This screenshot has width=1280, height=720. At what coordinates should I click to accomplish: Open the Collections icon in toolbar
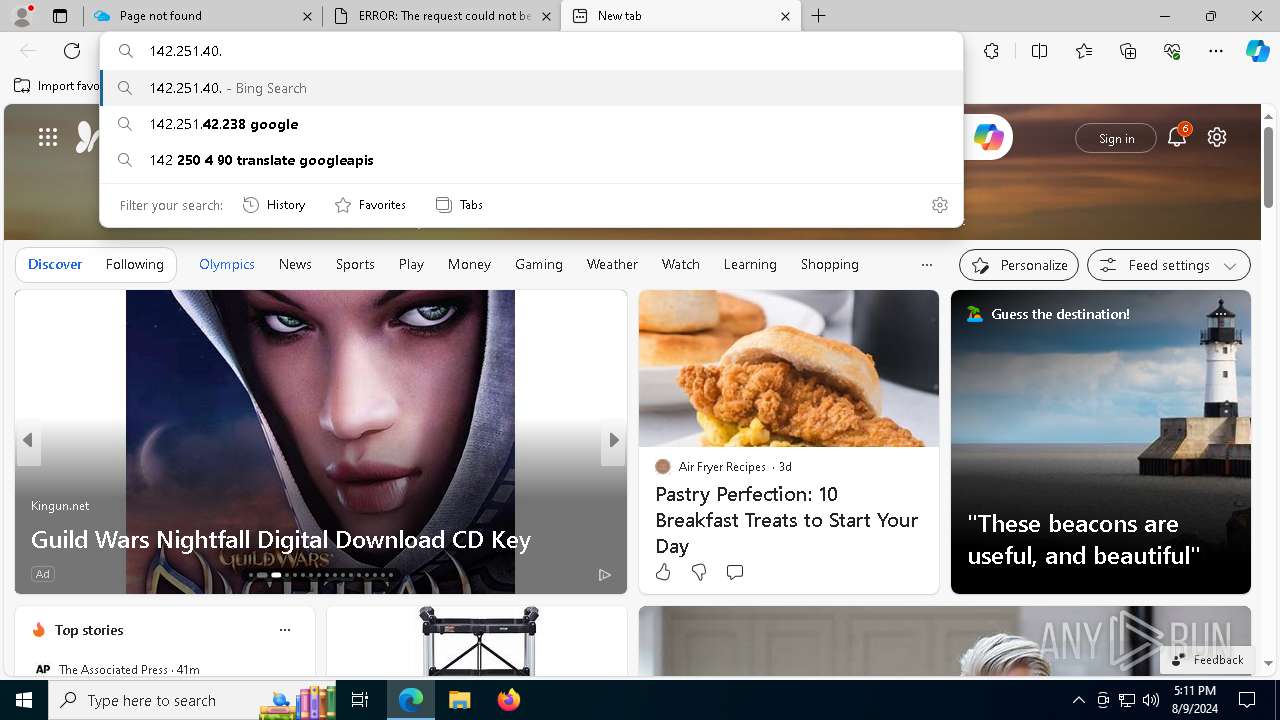pos(1128,51)
